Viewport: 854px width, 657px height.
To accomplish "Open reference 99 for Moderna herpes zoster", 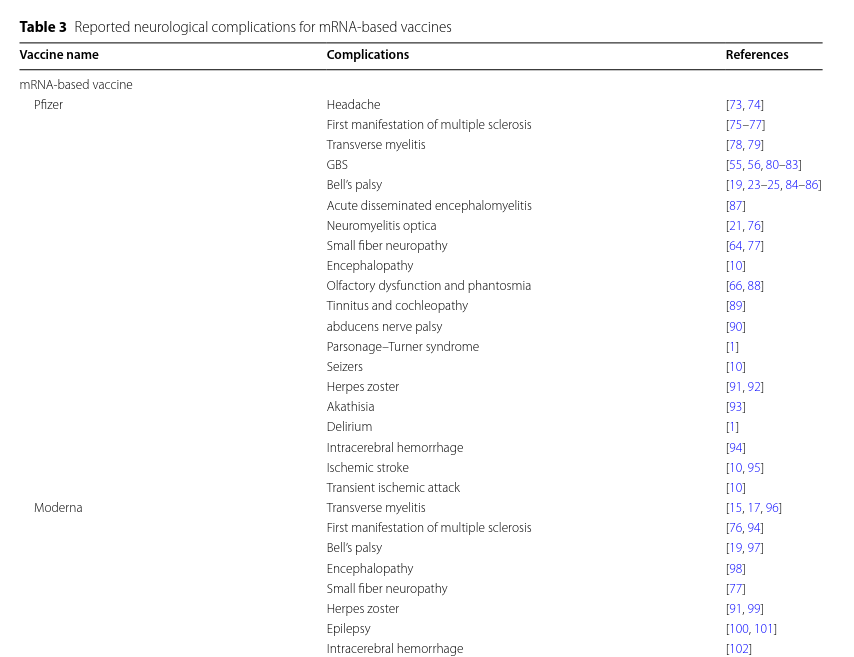I will click(754, 609).
